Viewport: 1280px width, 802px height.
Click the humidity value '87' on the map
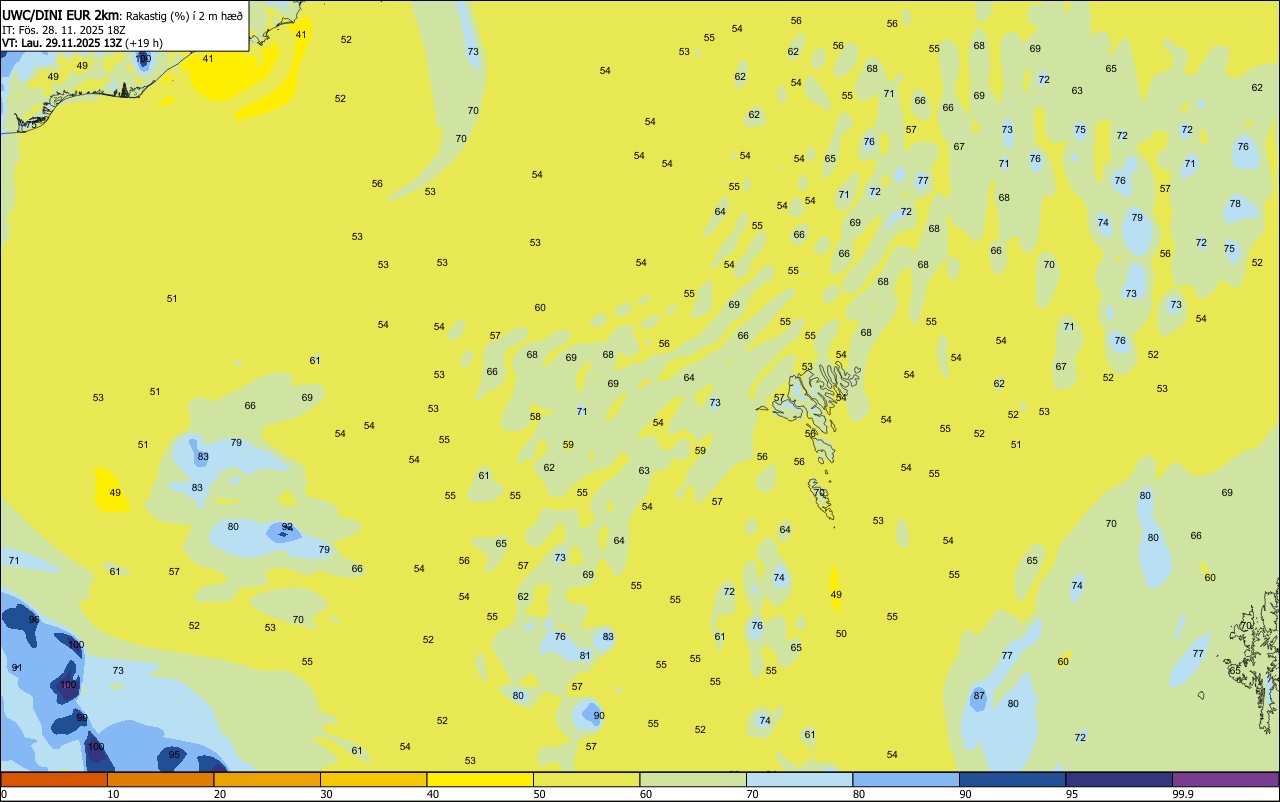click(979, 696)
